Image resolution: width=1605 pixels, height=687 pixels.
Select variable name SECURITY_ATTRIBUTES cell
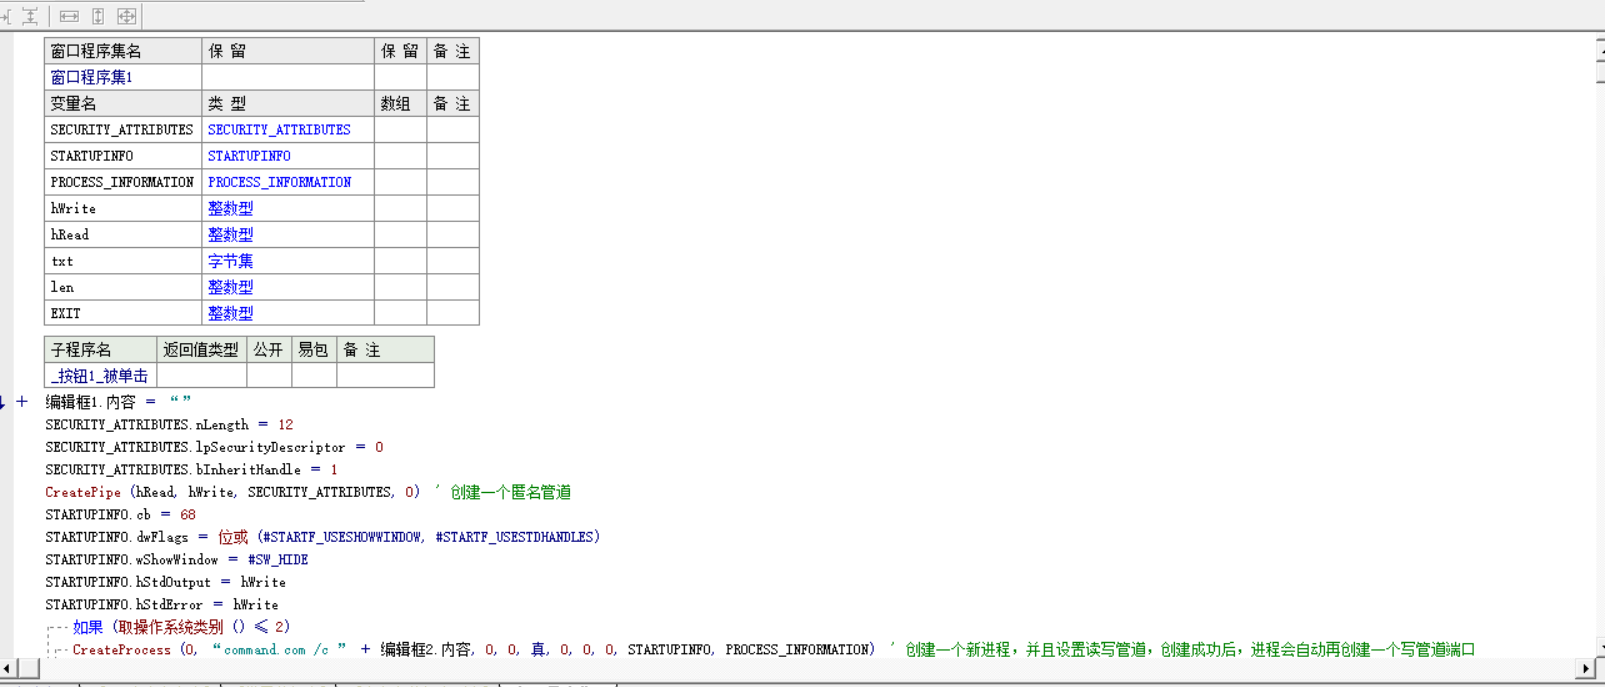pyautogui.click(x=123, y=130)
